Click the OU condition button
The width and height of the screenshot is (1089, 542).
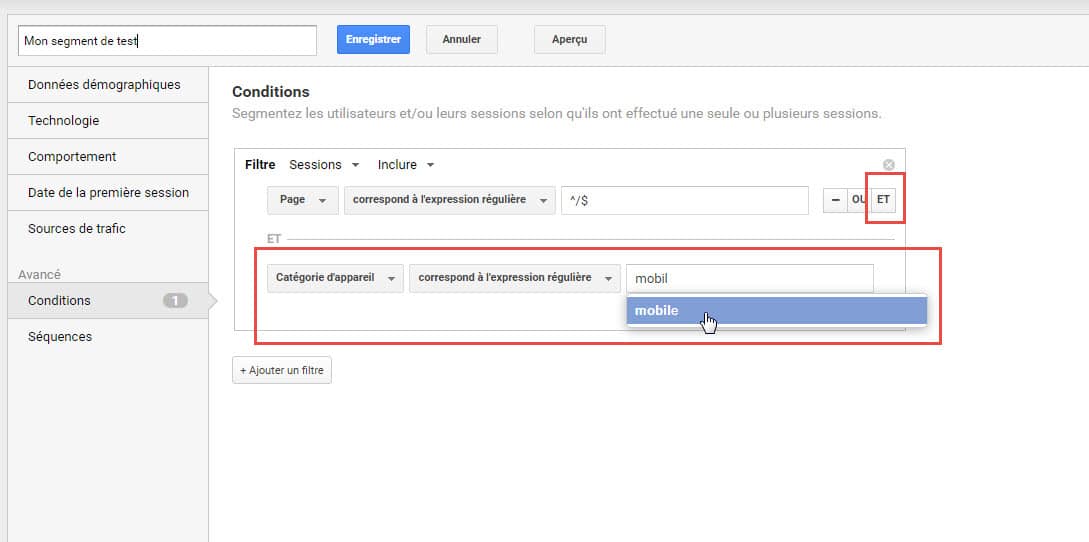[858, 199]
